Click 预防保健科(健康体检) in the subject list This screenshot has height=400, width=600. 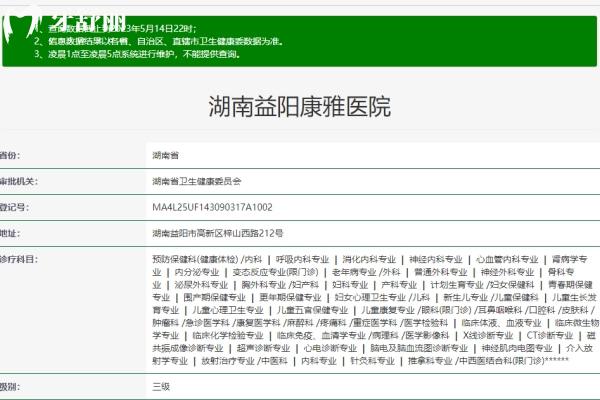pyautogui.click(x=195, y=260)
